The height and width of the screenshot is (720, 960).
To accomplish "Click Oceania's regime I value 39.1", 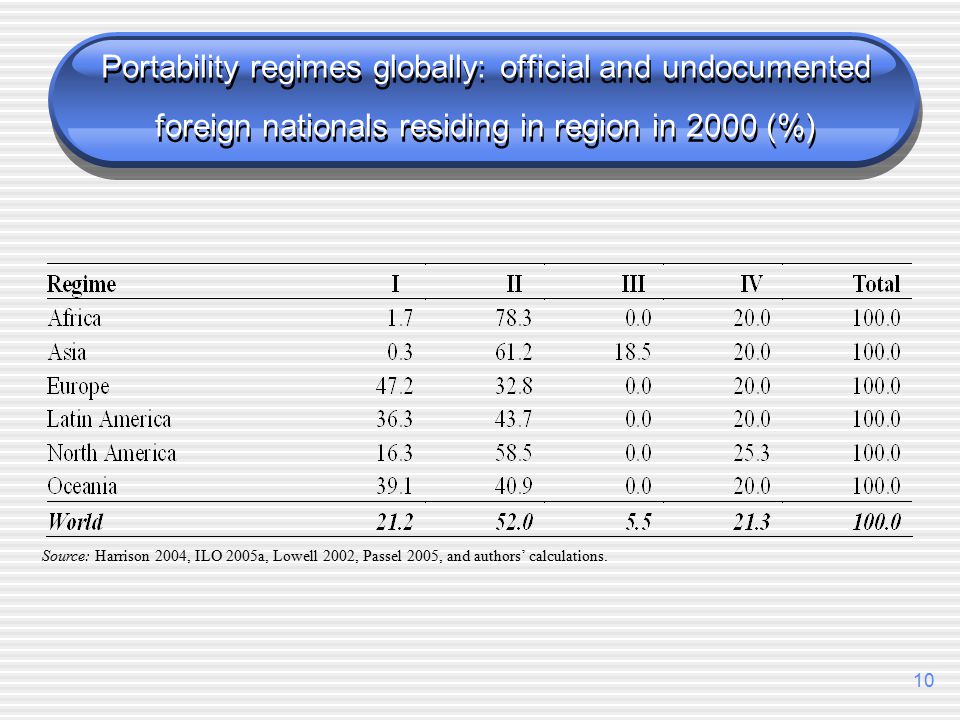I will pos(394,486).
